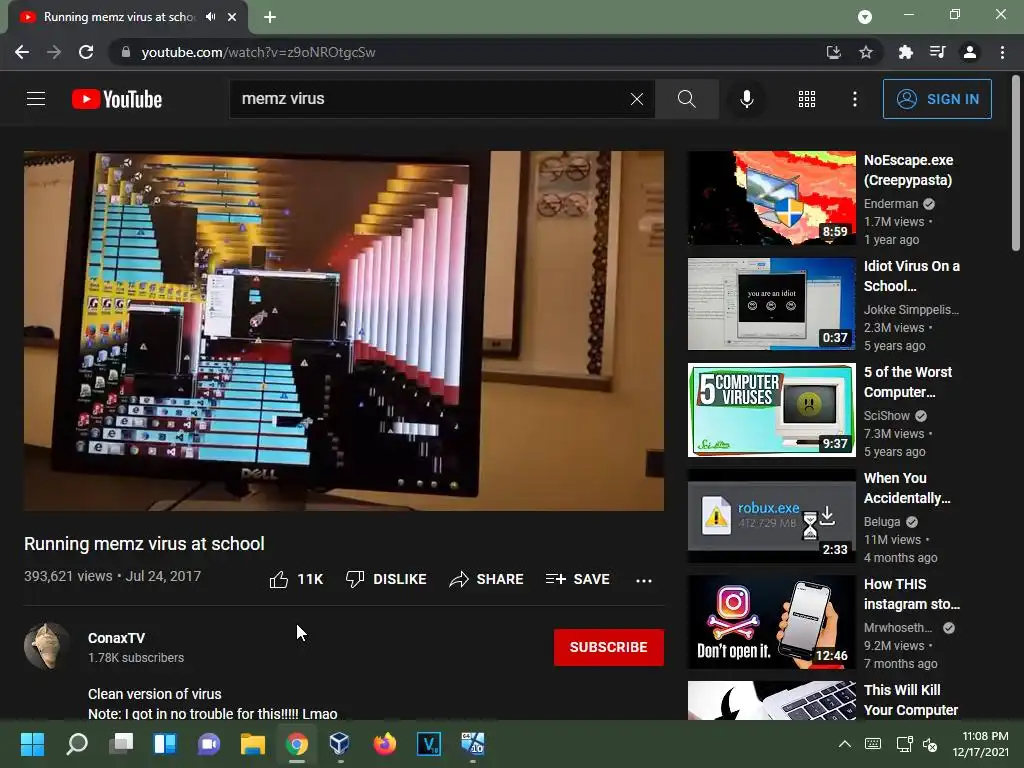Image resolution: width=1024 pixels, height=768 pixels.
Task: Open NoEscape.exe (Creepypasta) thumbnail
Action: click(771, 198)
